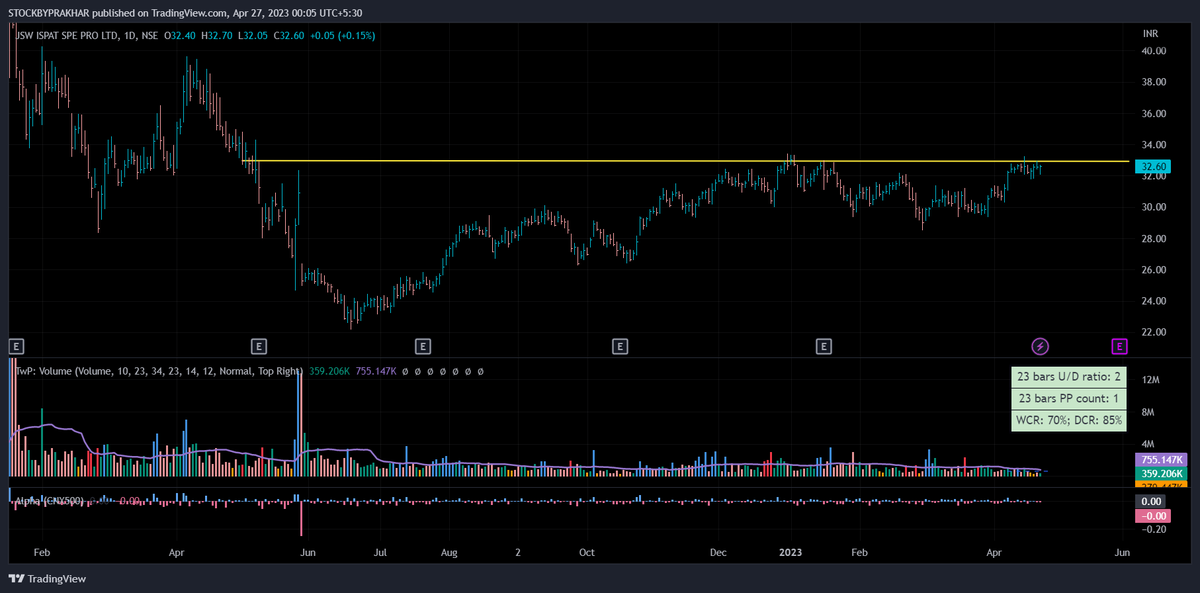Click the purple lightning bolt event icon

(1040, 346)
